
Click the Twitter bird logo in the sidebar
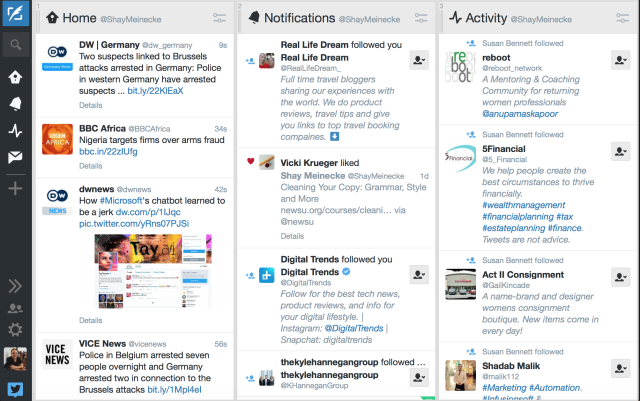(16, 389)
